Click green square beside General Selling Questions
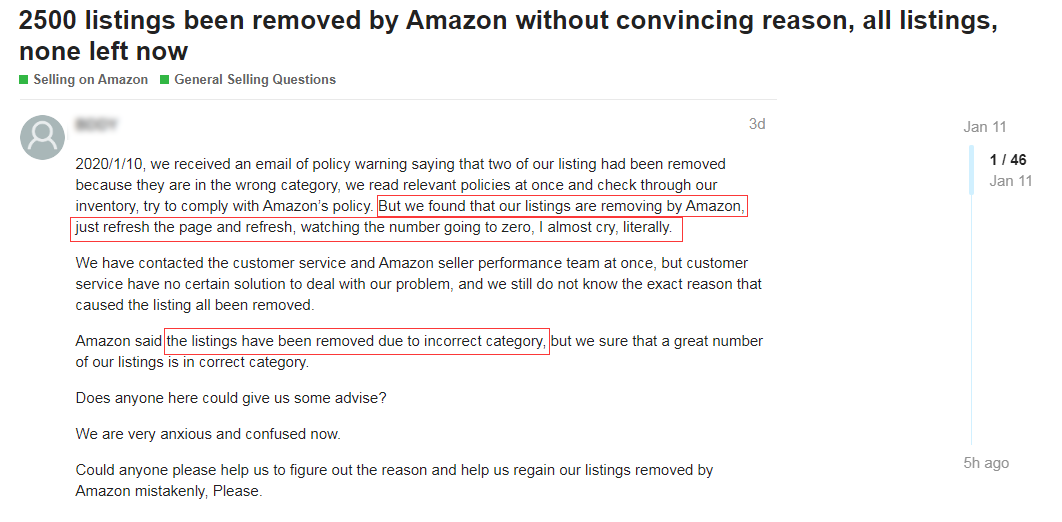The image size is (1062, 522). click(165, 80)
